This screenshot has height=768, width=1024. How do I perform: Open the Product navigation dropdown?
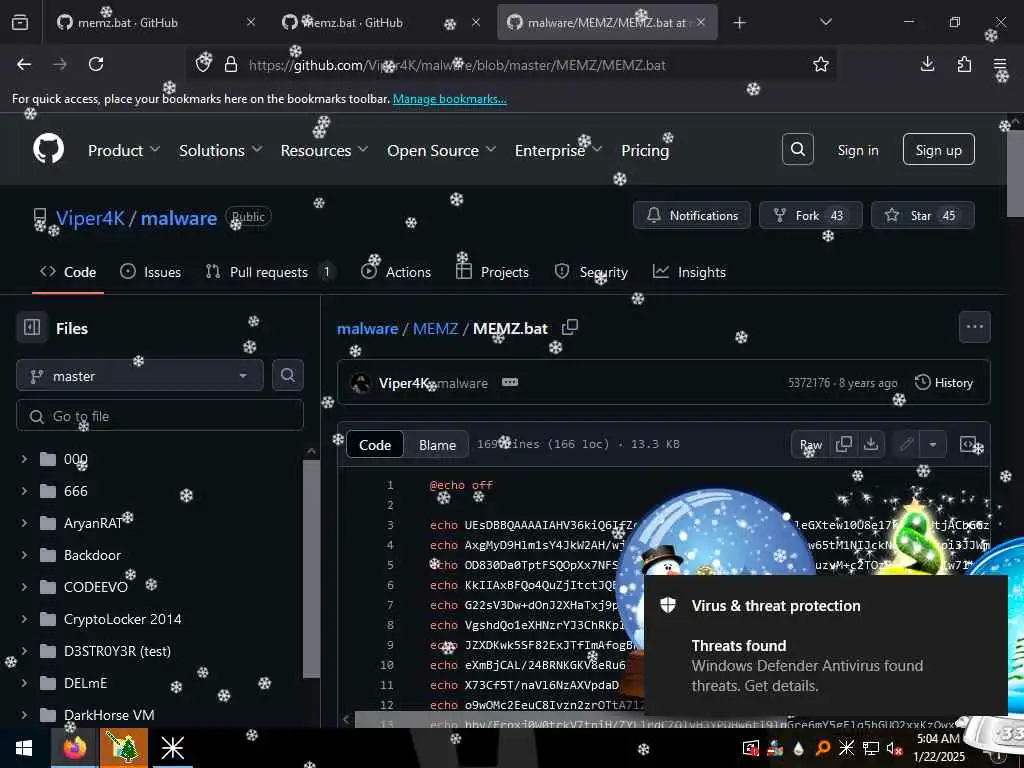tap(124, 150)
